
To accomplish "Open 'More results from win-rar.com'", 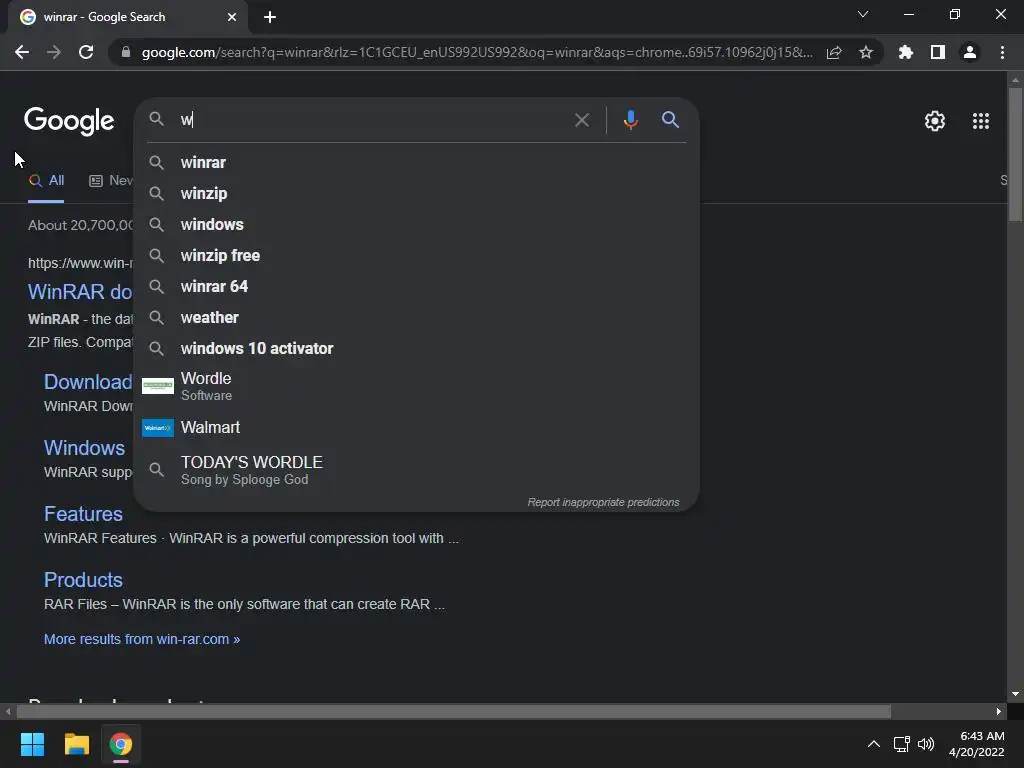I will (x=142, y=639).
